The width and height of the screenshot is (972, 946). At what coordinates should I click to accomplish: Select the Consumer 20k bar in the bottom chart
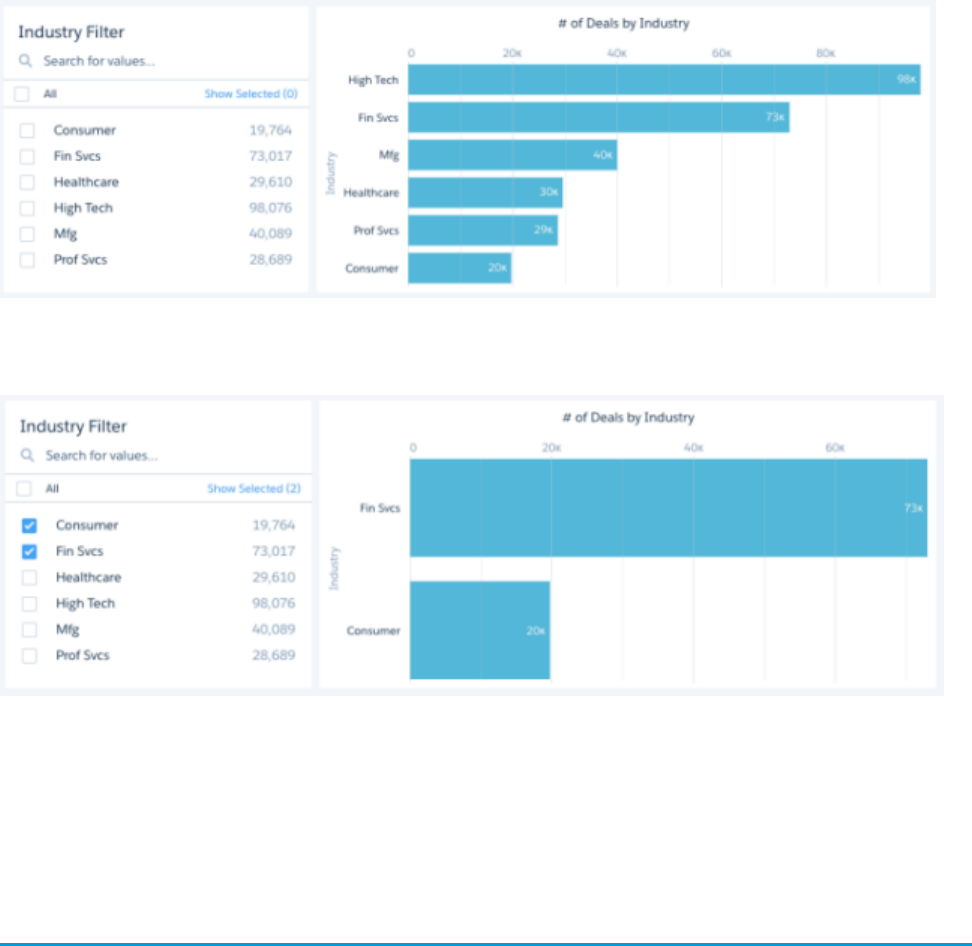[480, 630]
